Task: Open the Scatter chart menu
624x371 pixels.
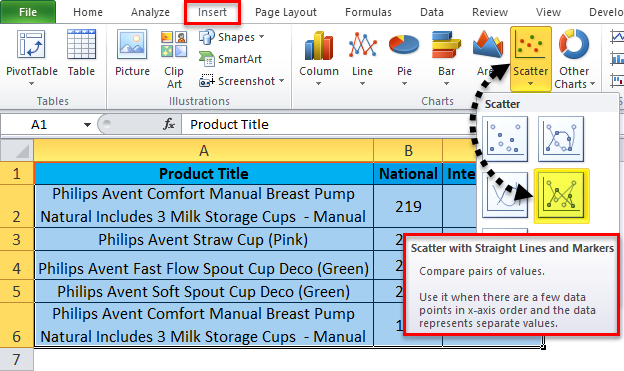Action: [x=530, y=59]
